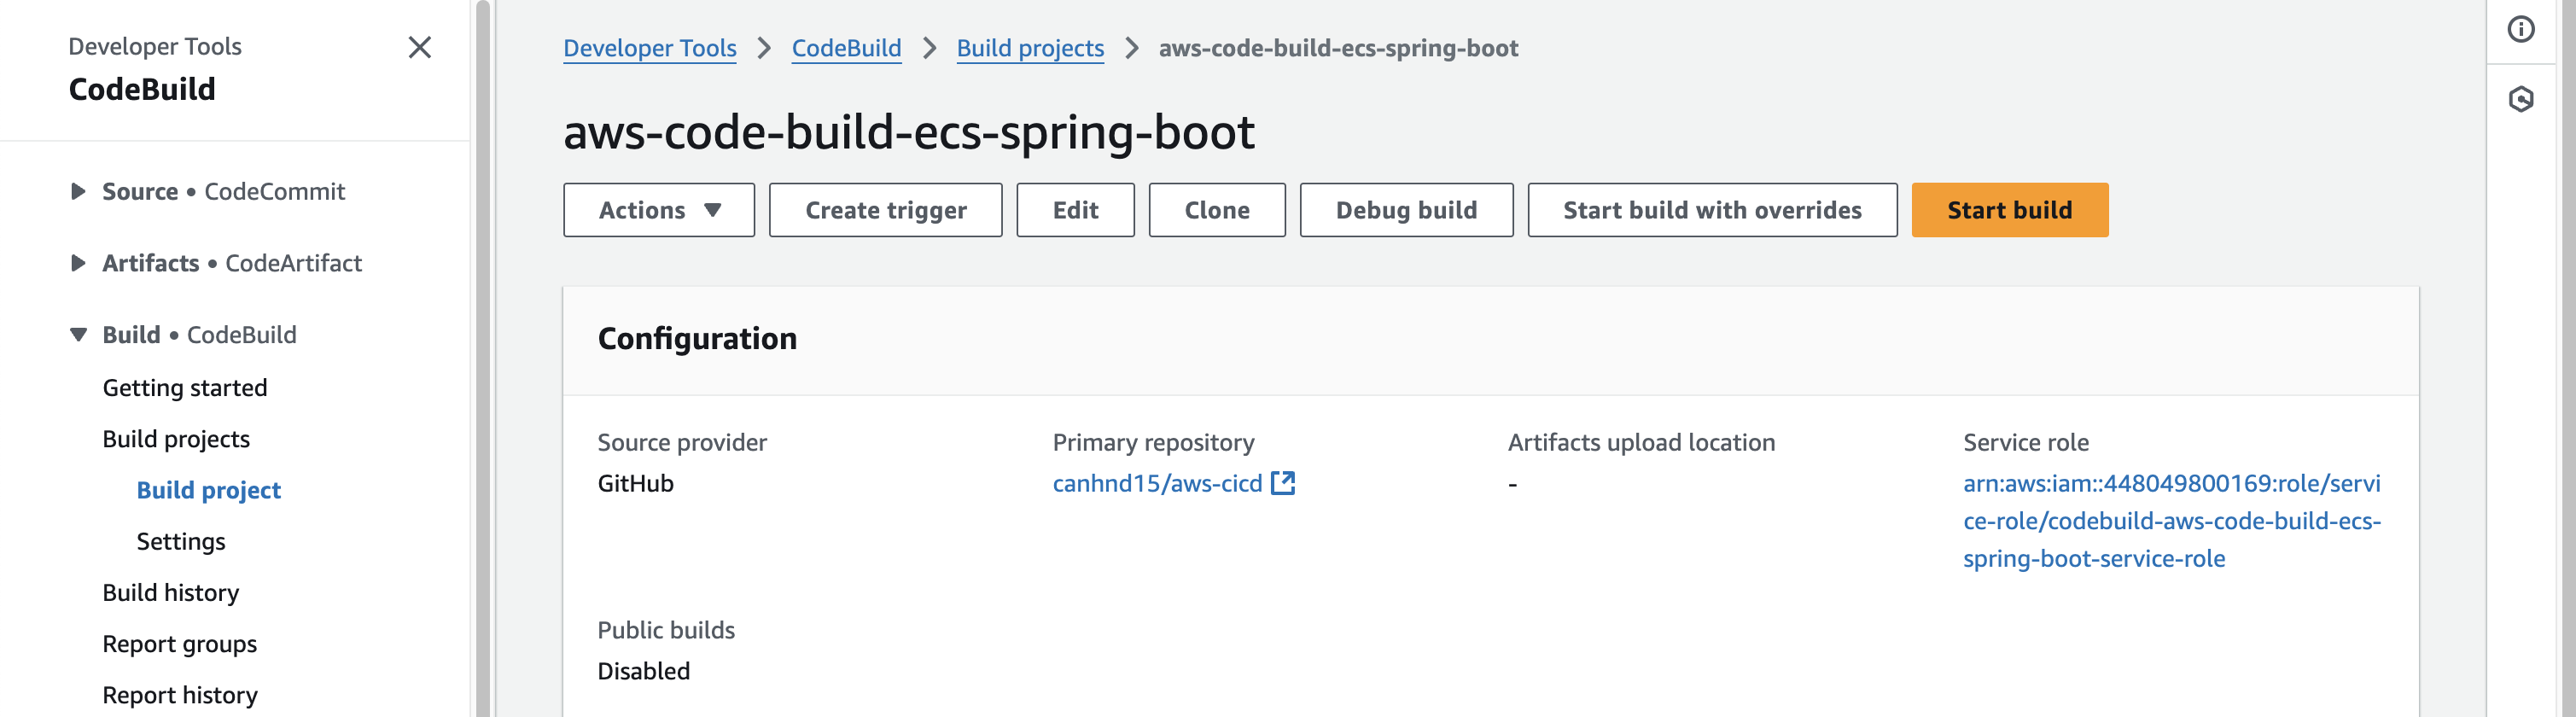The height and width of the screenshot is (717, 2576).
Task: Select Build history in sidebar
Action: pyautogui.click(x=171, y=593)
